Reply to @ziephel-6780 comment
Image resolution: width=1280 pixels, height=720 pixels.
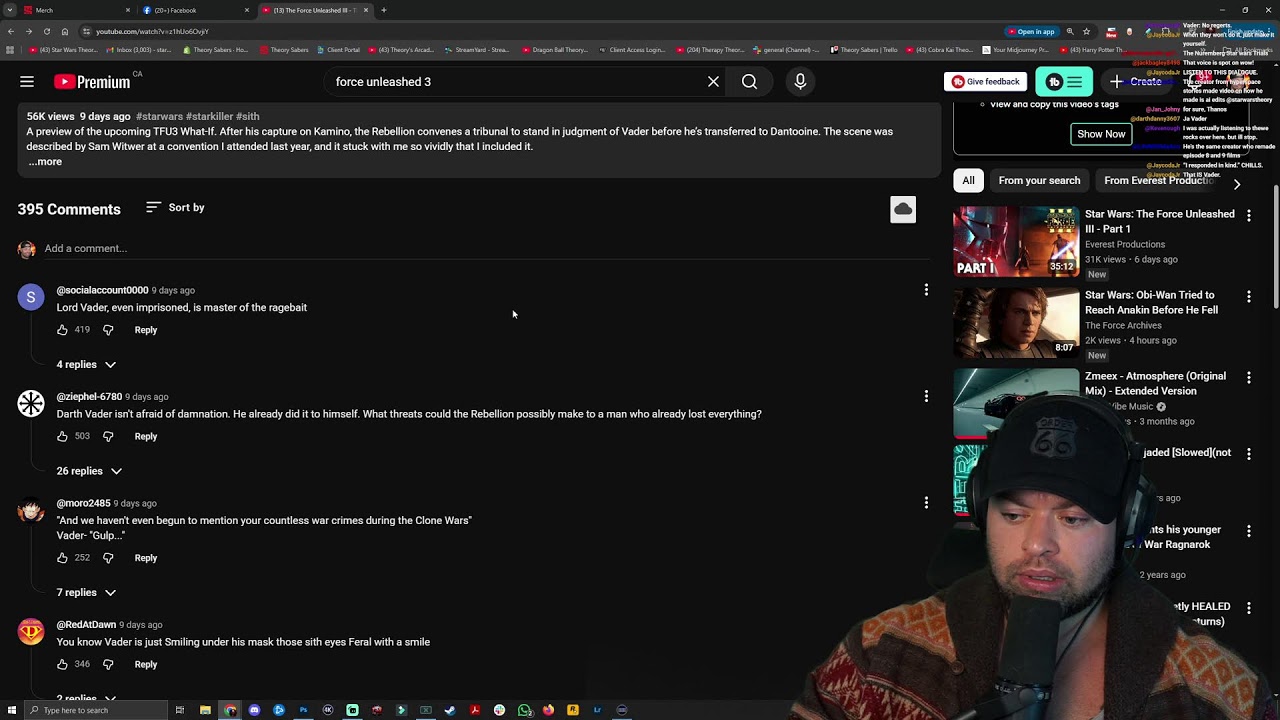coord(146,436)
